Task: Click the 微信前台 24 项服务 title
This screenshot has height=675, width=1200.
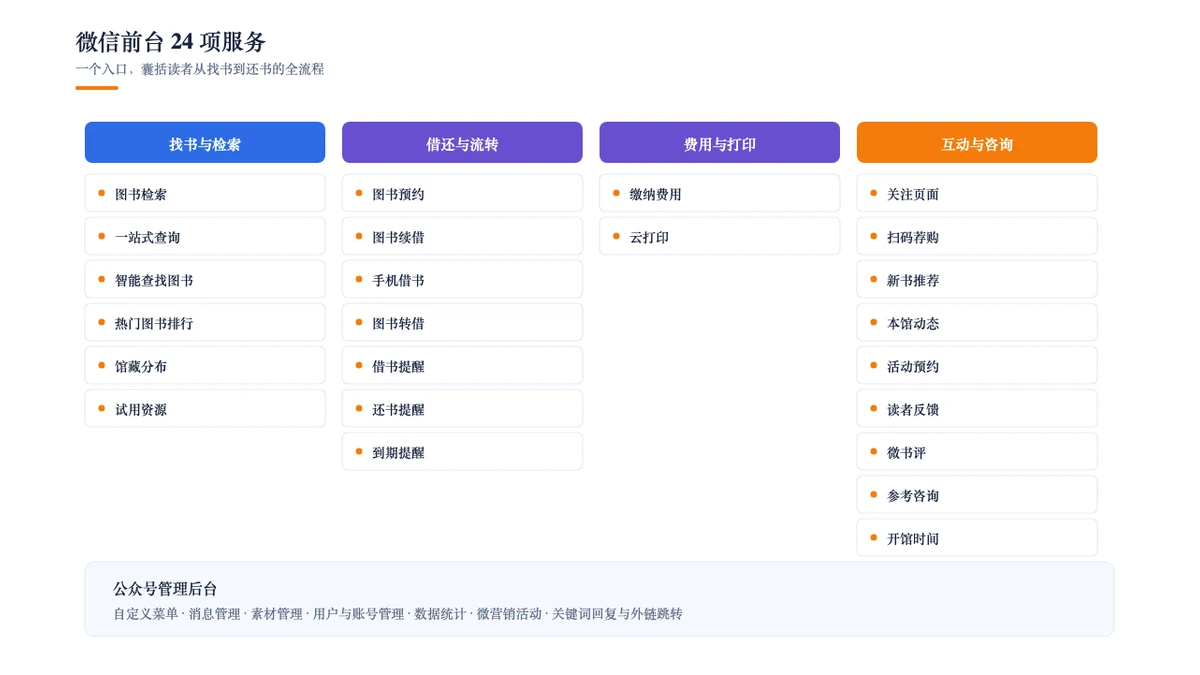Action: [171, 42]
